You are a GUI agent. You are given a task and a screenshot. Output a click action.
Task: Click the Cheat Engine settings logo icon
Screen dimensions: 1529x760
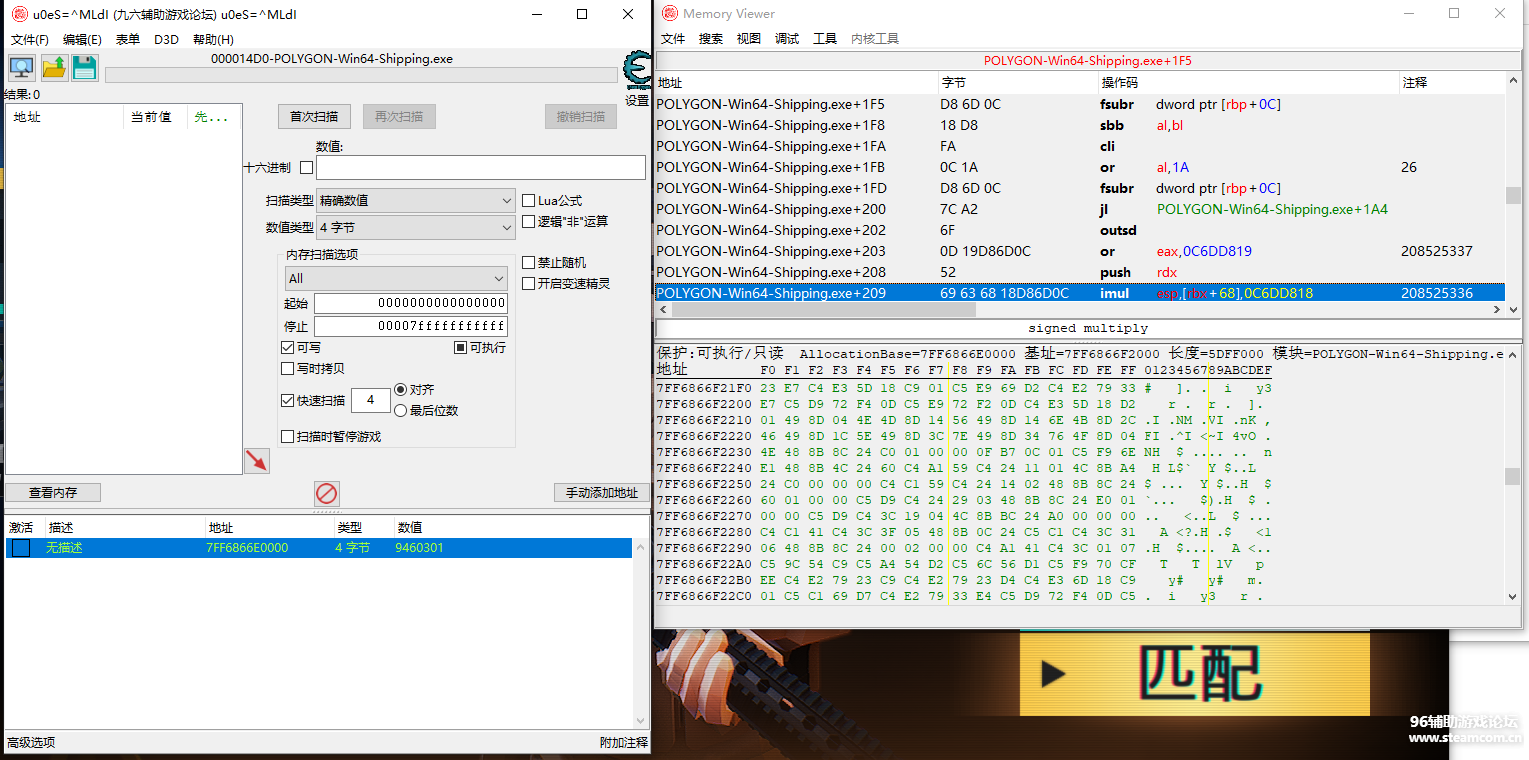636,72
